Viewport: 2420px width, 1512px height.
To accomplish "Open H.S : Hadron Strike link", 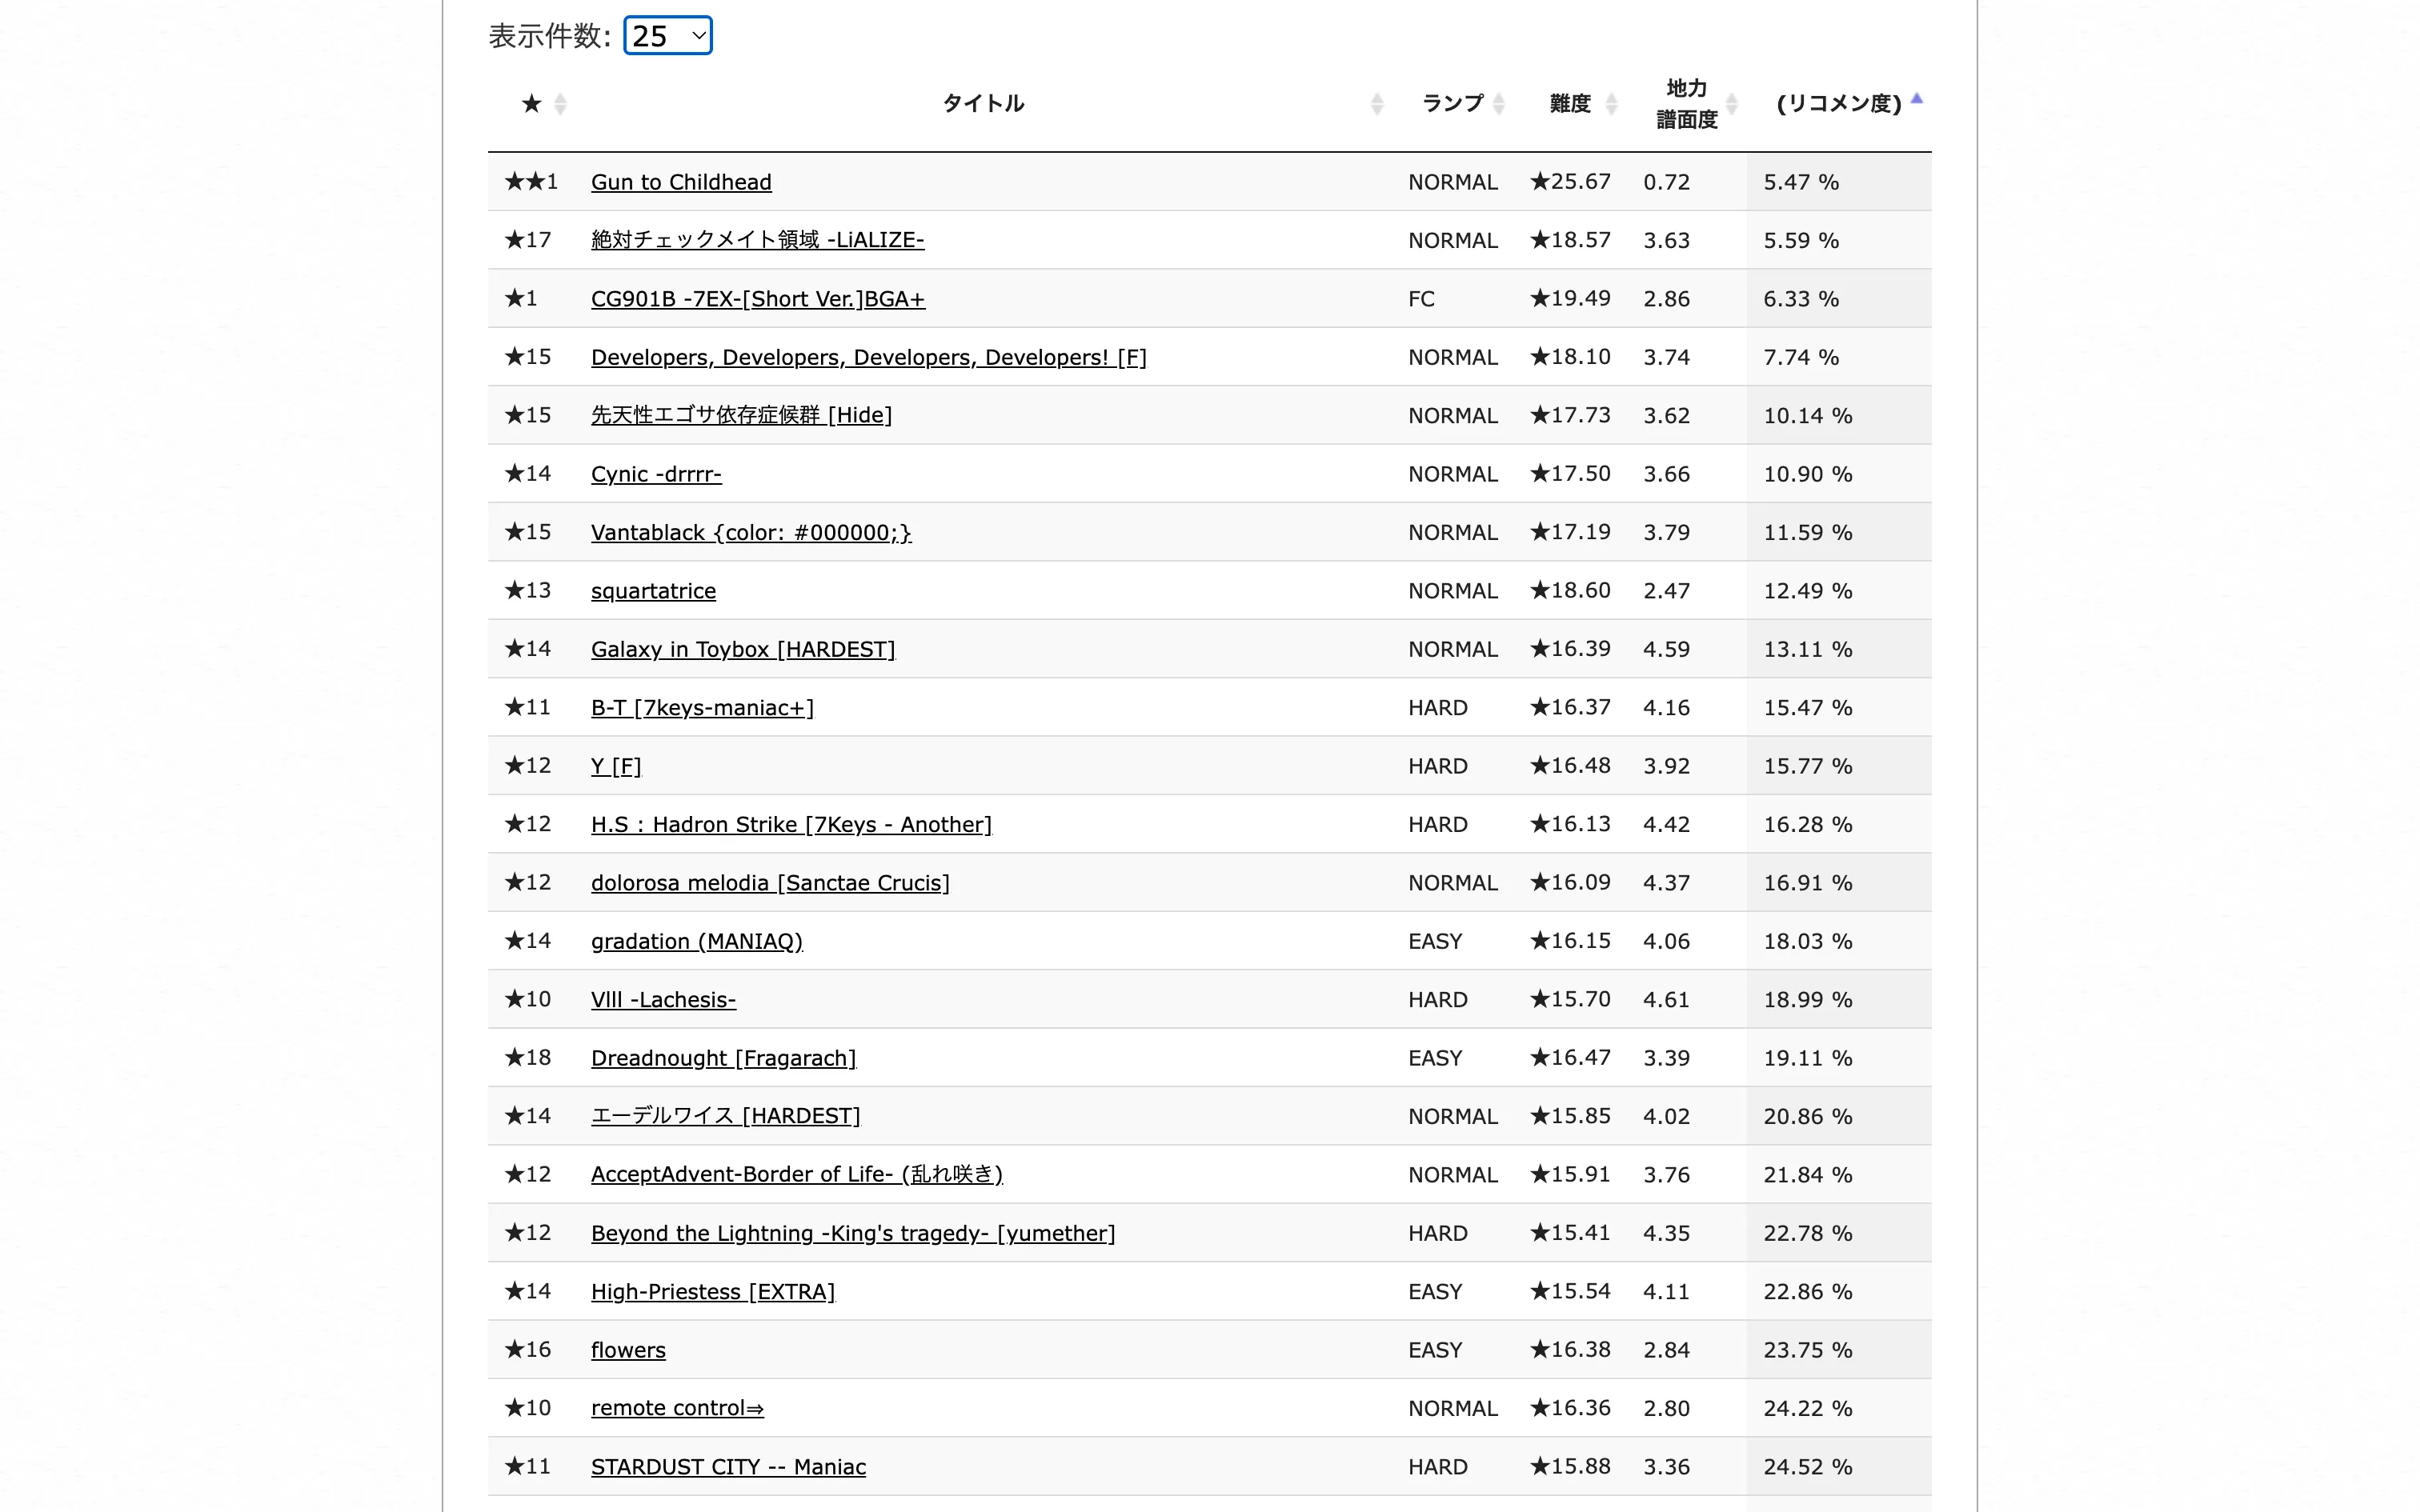I will pyautogui.click(x=791, y=824).
